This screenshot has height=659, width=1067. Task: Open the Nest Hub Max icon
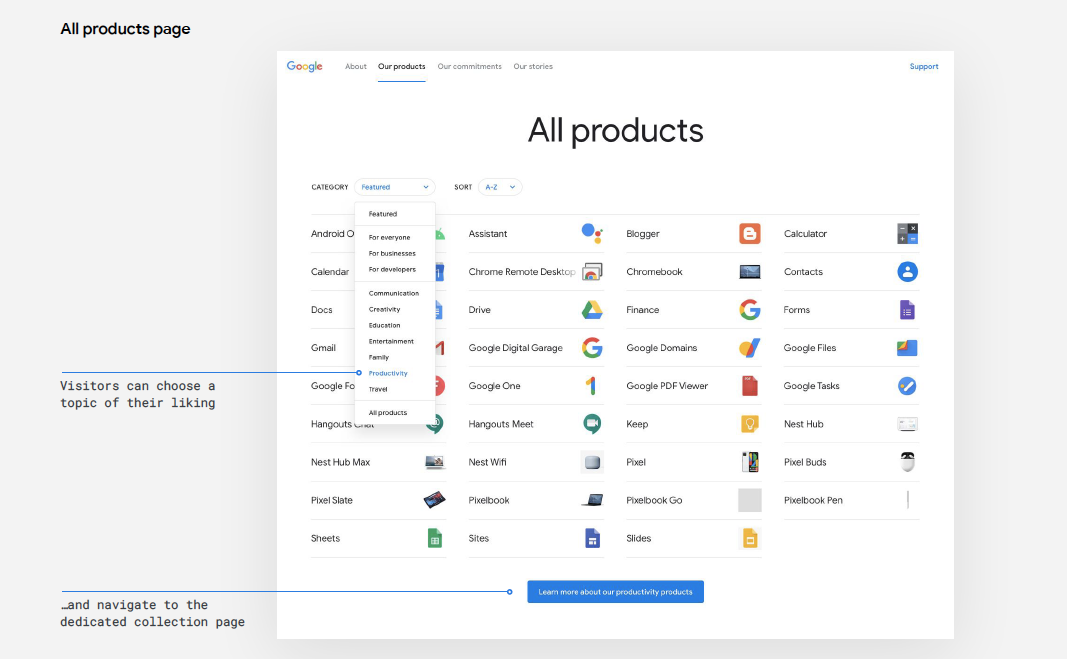coord(435,462)
